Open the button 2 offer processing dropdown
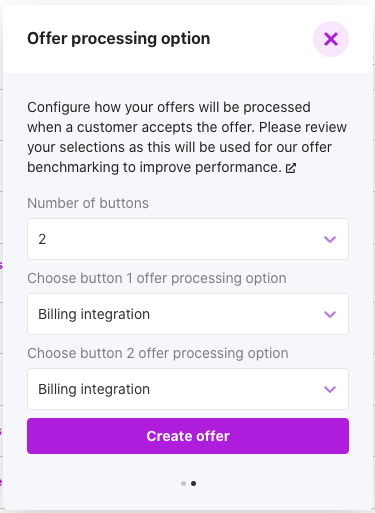The width and height of the screenshot is (375, 513). (x=188, y=389)
